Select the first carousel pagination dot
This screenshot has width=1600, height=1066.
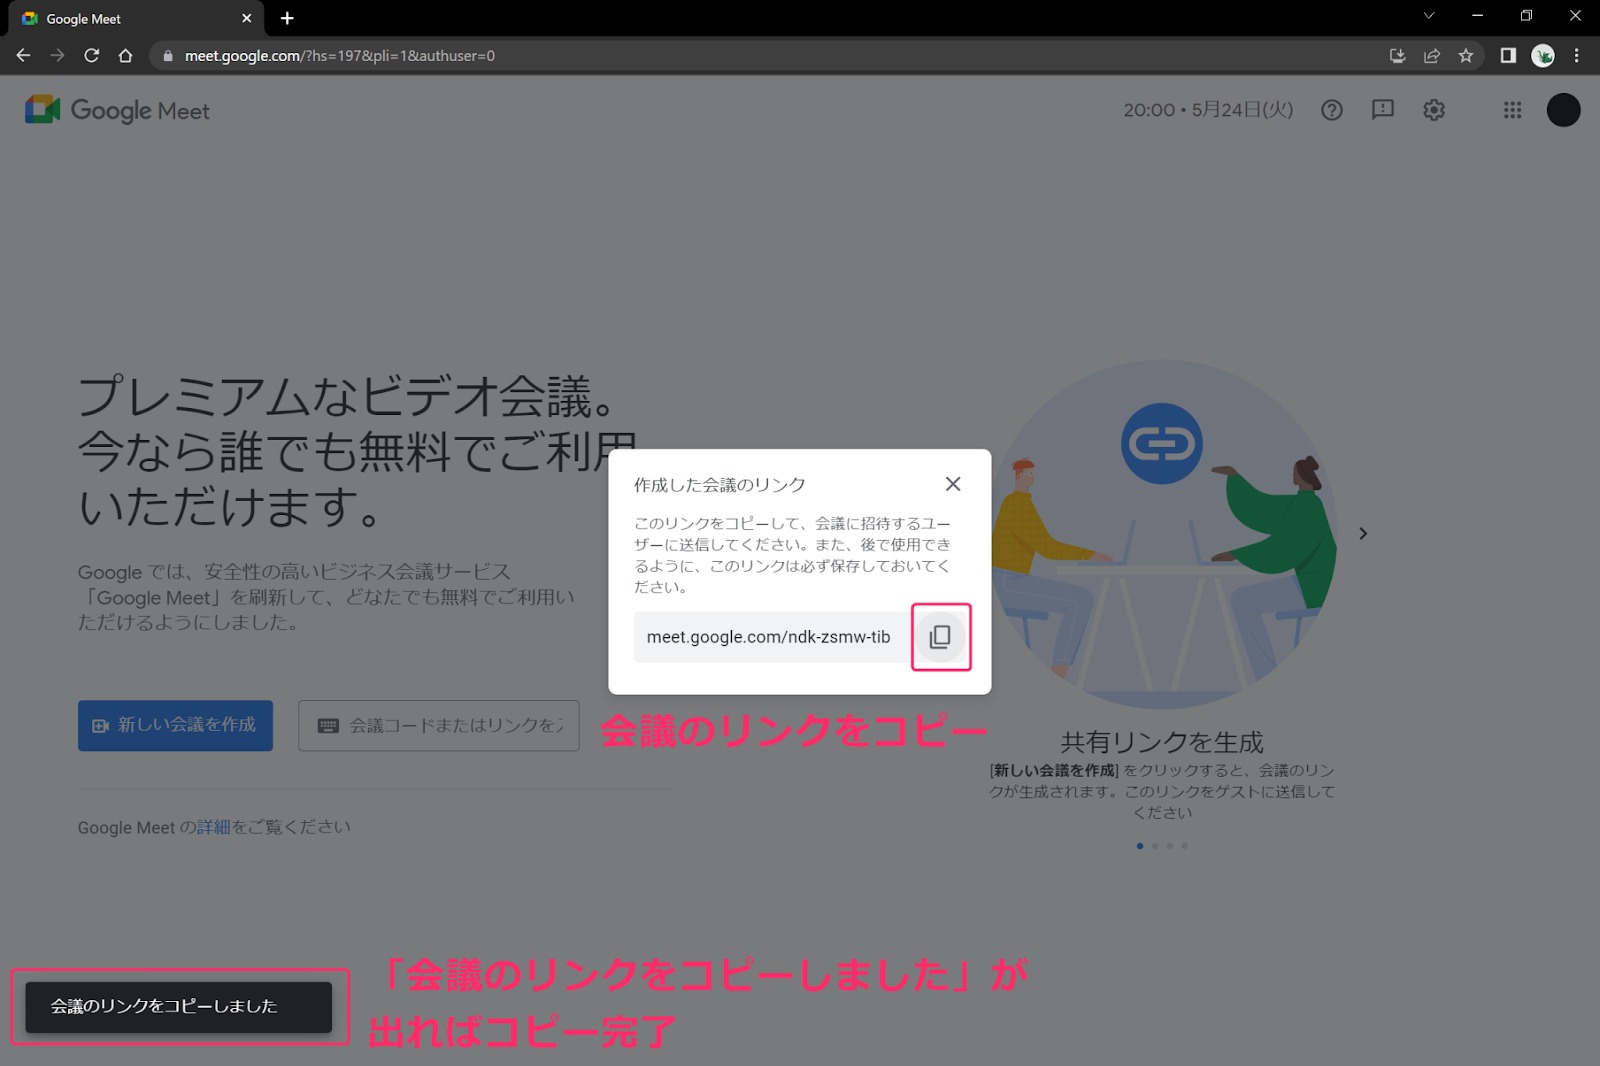tap(1140, 846)
